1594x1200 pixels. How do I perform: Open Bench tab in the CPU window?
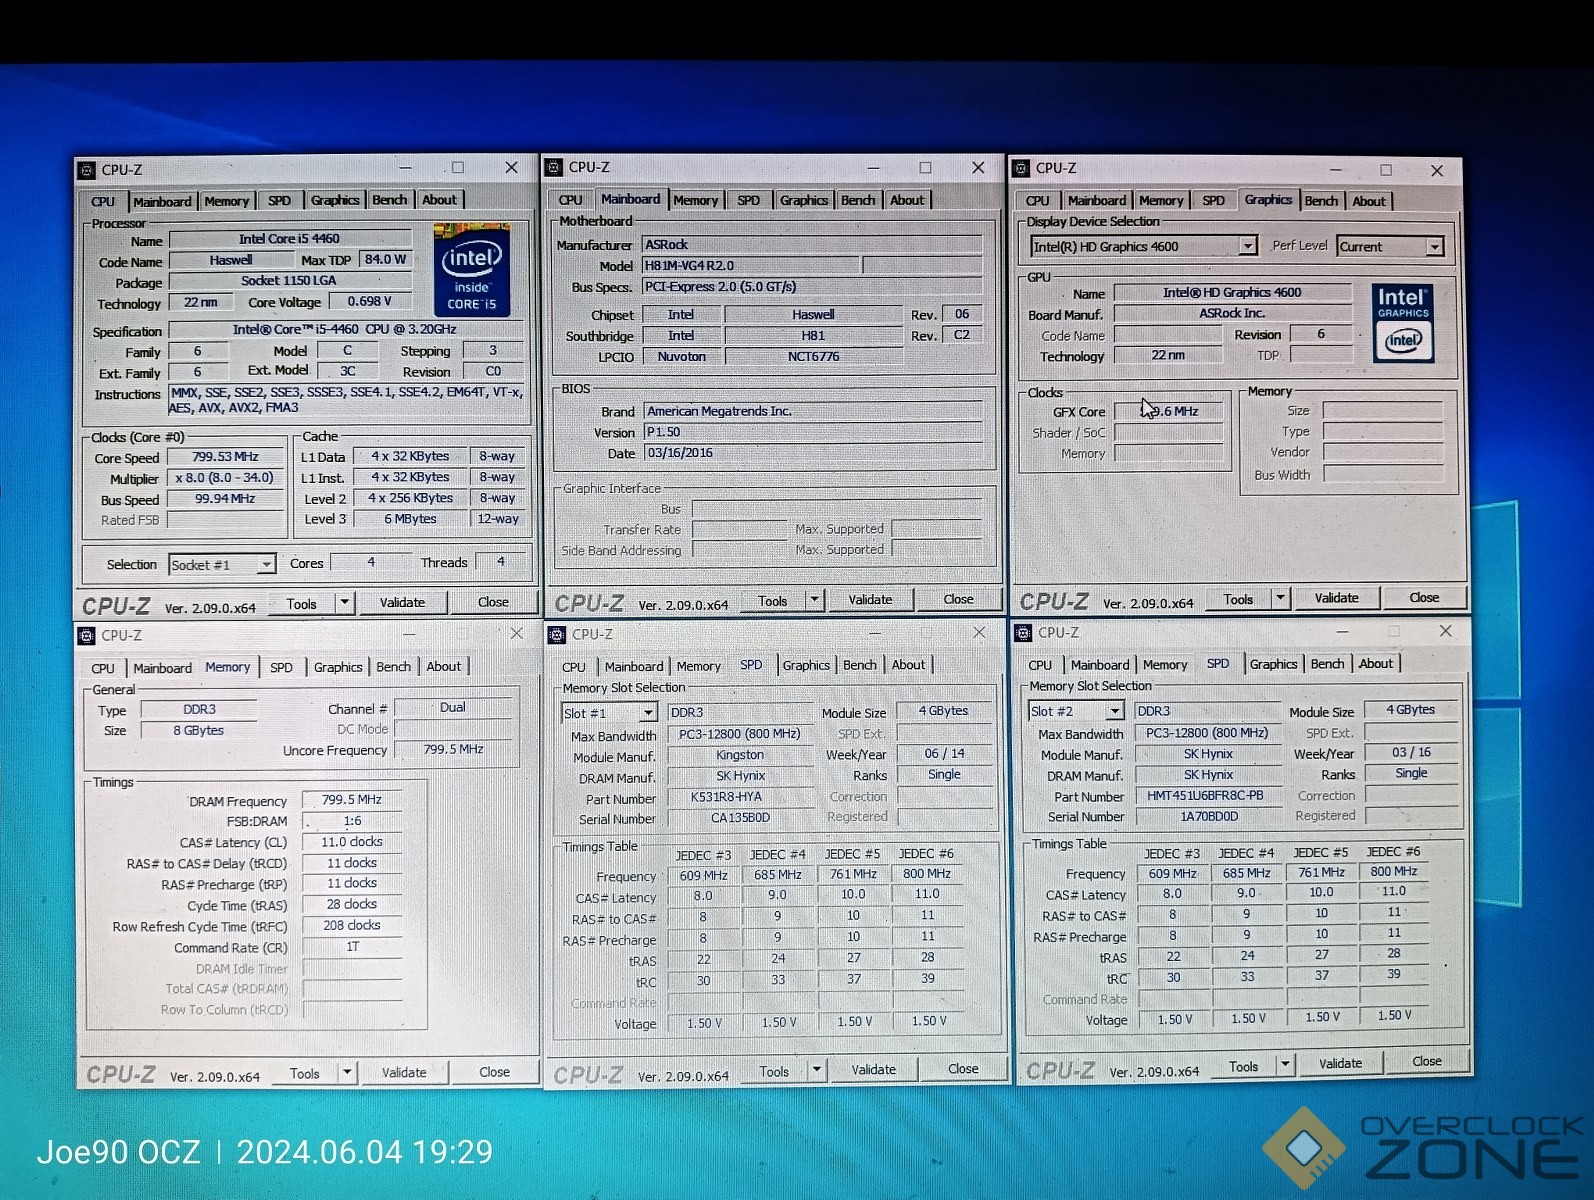point(390,200)
